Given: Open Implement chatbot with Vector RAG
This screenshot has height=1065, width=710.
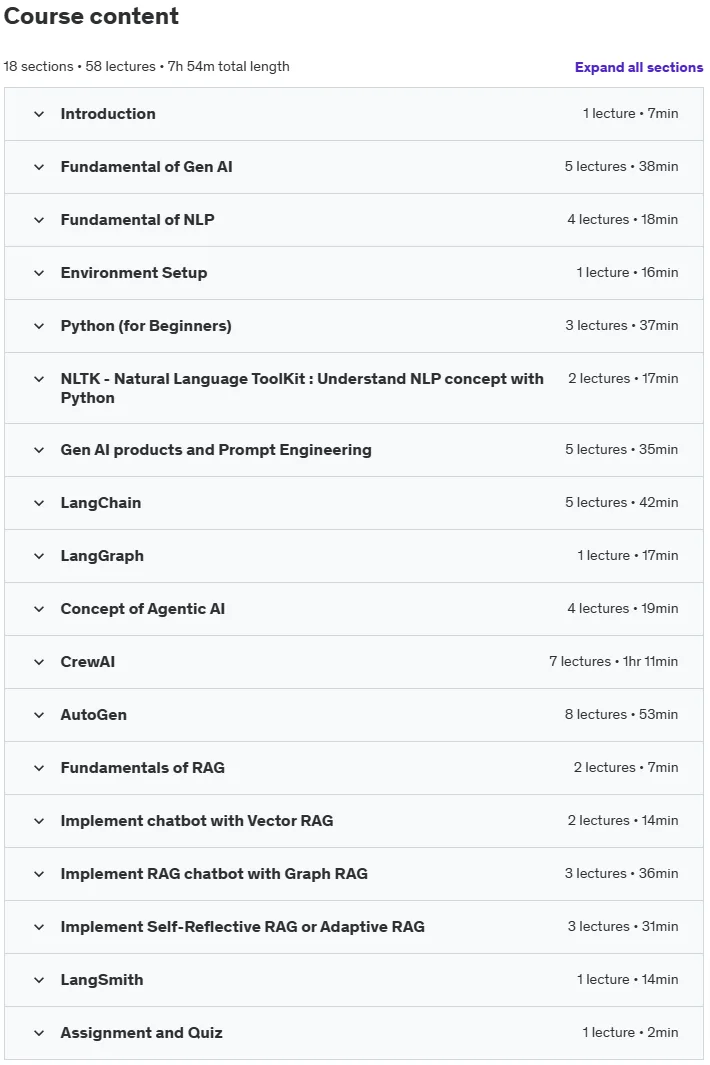Looking at the screenshot, I should pyautogui.click(x=197, y=820).
